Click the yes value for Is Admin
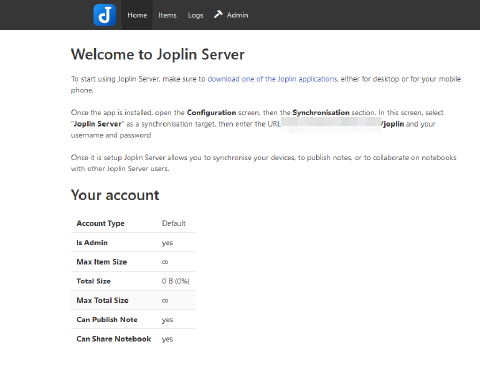 click(167, 243)
